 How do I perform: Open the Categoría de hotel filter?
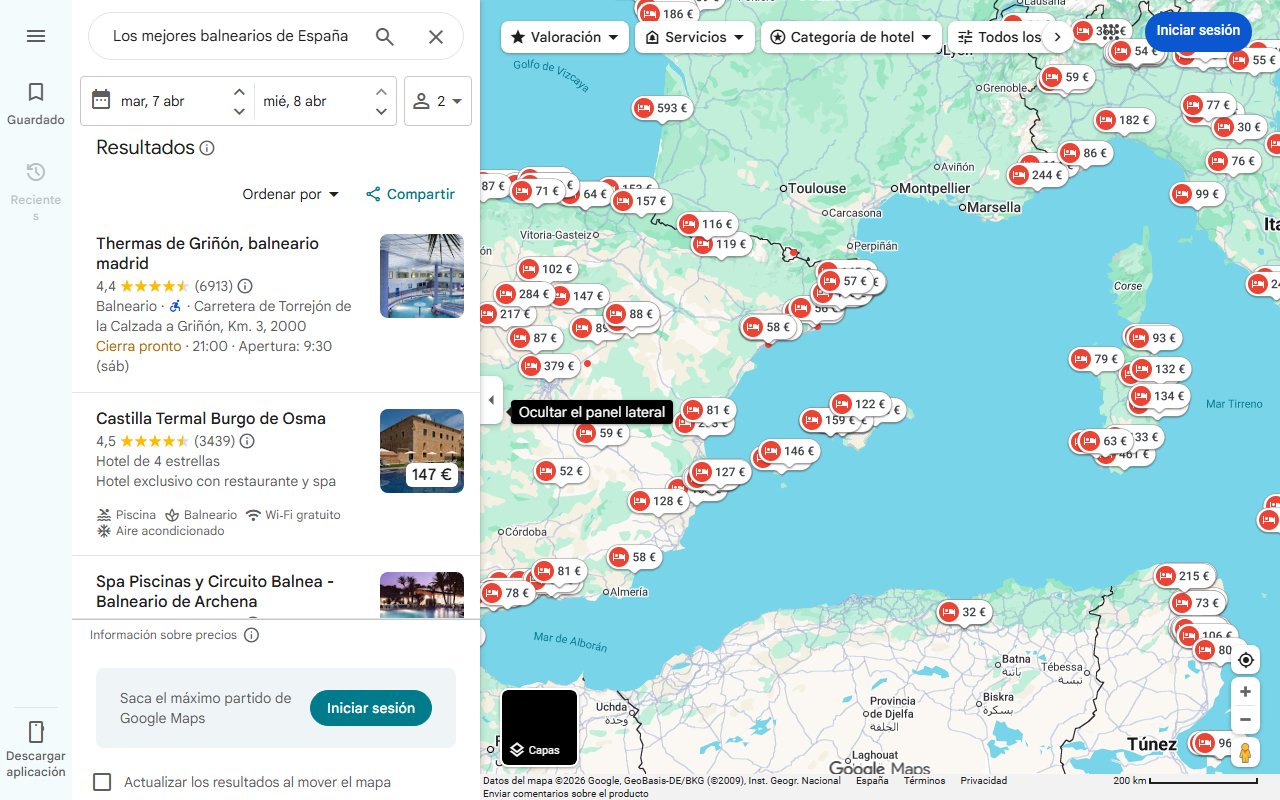point(849,36)
